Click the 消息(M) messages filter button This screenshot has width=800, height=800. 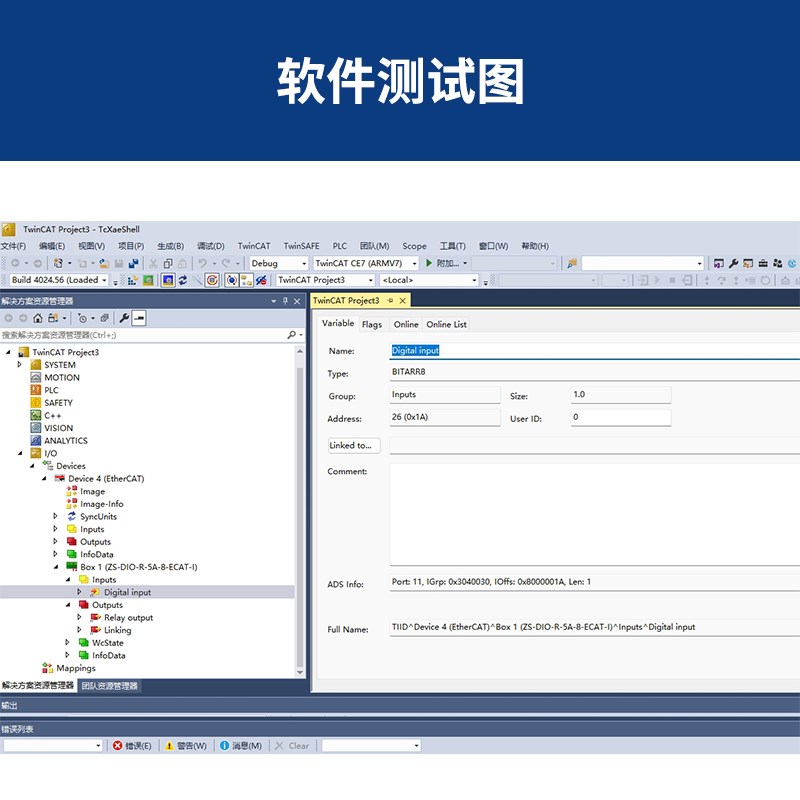240,746
